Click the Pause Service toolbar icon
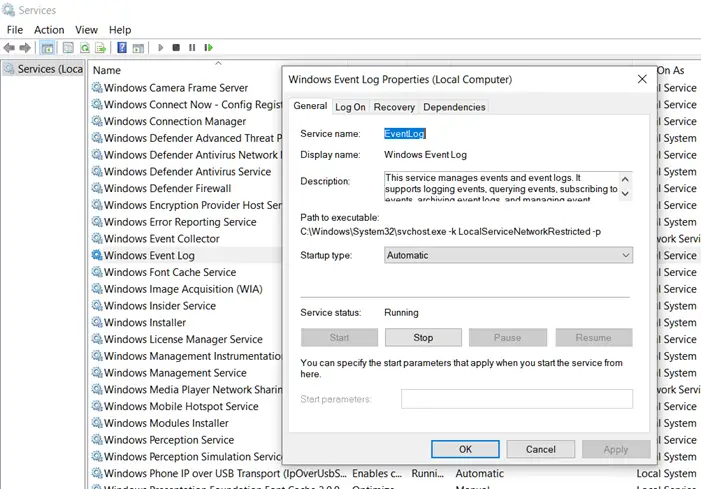 tap(192, 47)
